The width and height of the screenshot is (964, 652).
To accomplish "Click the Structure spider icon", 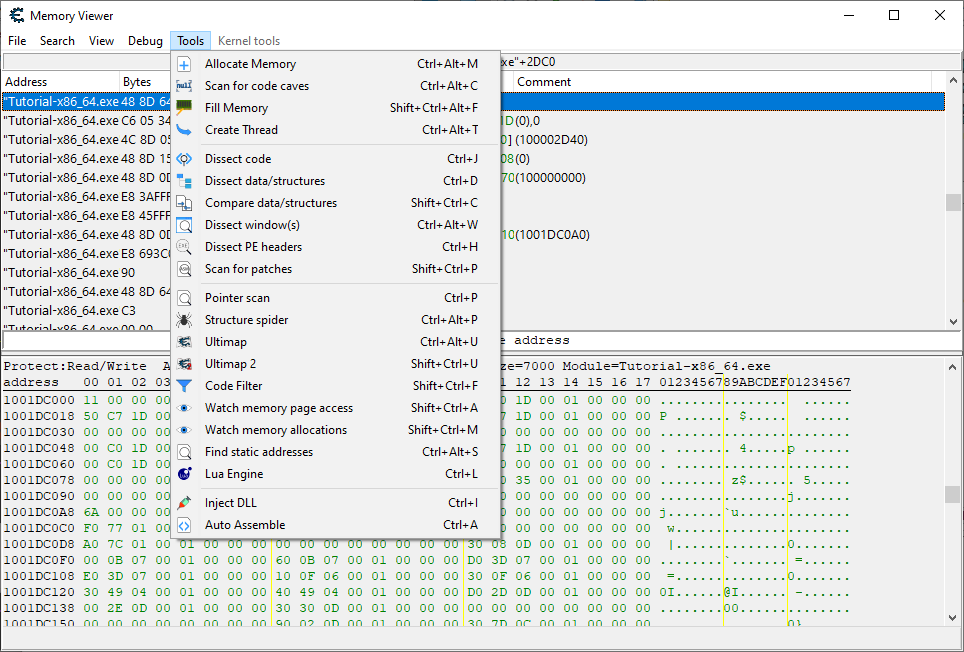I will pos(184,320).
